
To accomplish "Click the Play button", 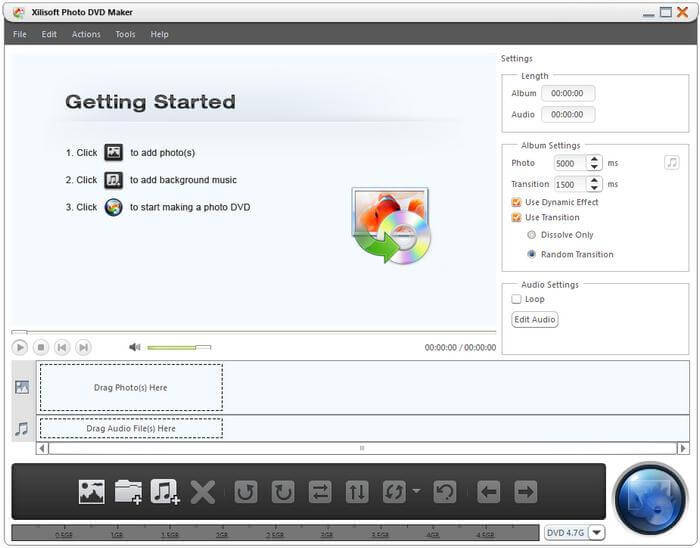I will click(20, 347).
